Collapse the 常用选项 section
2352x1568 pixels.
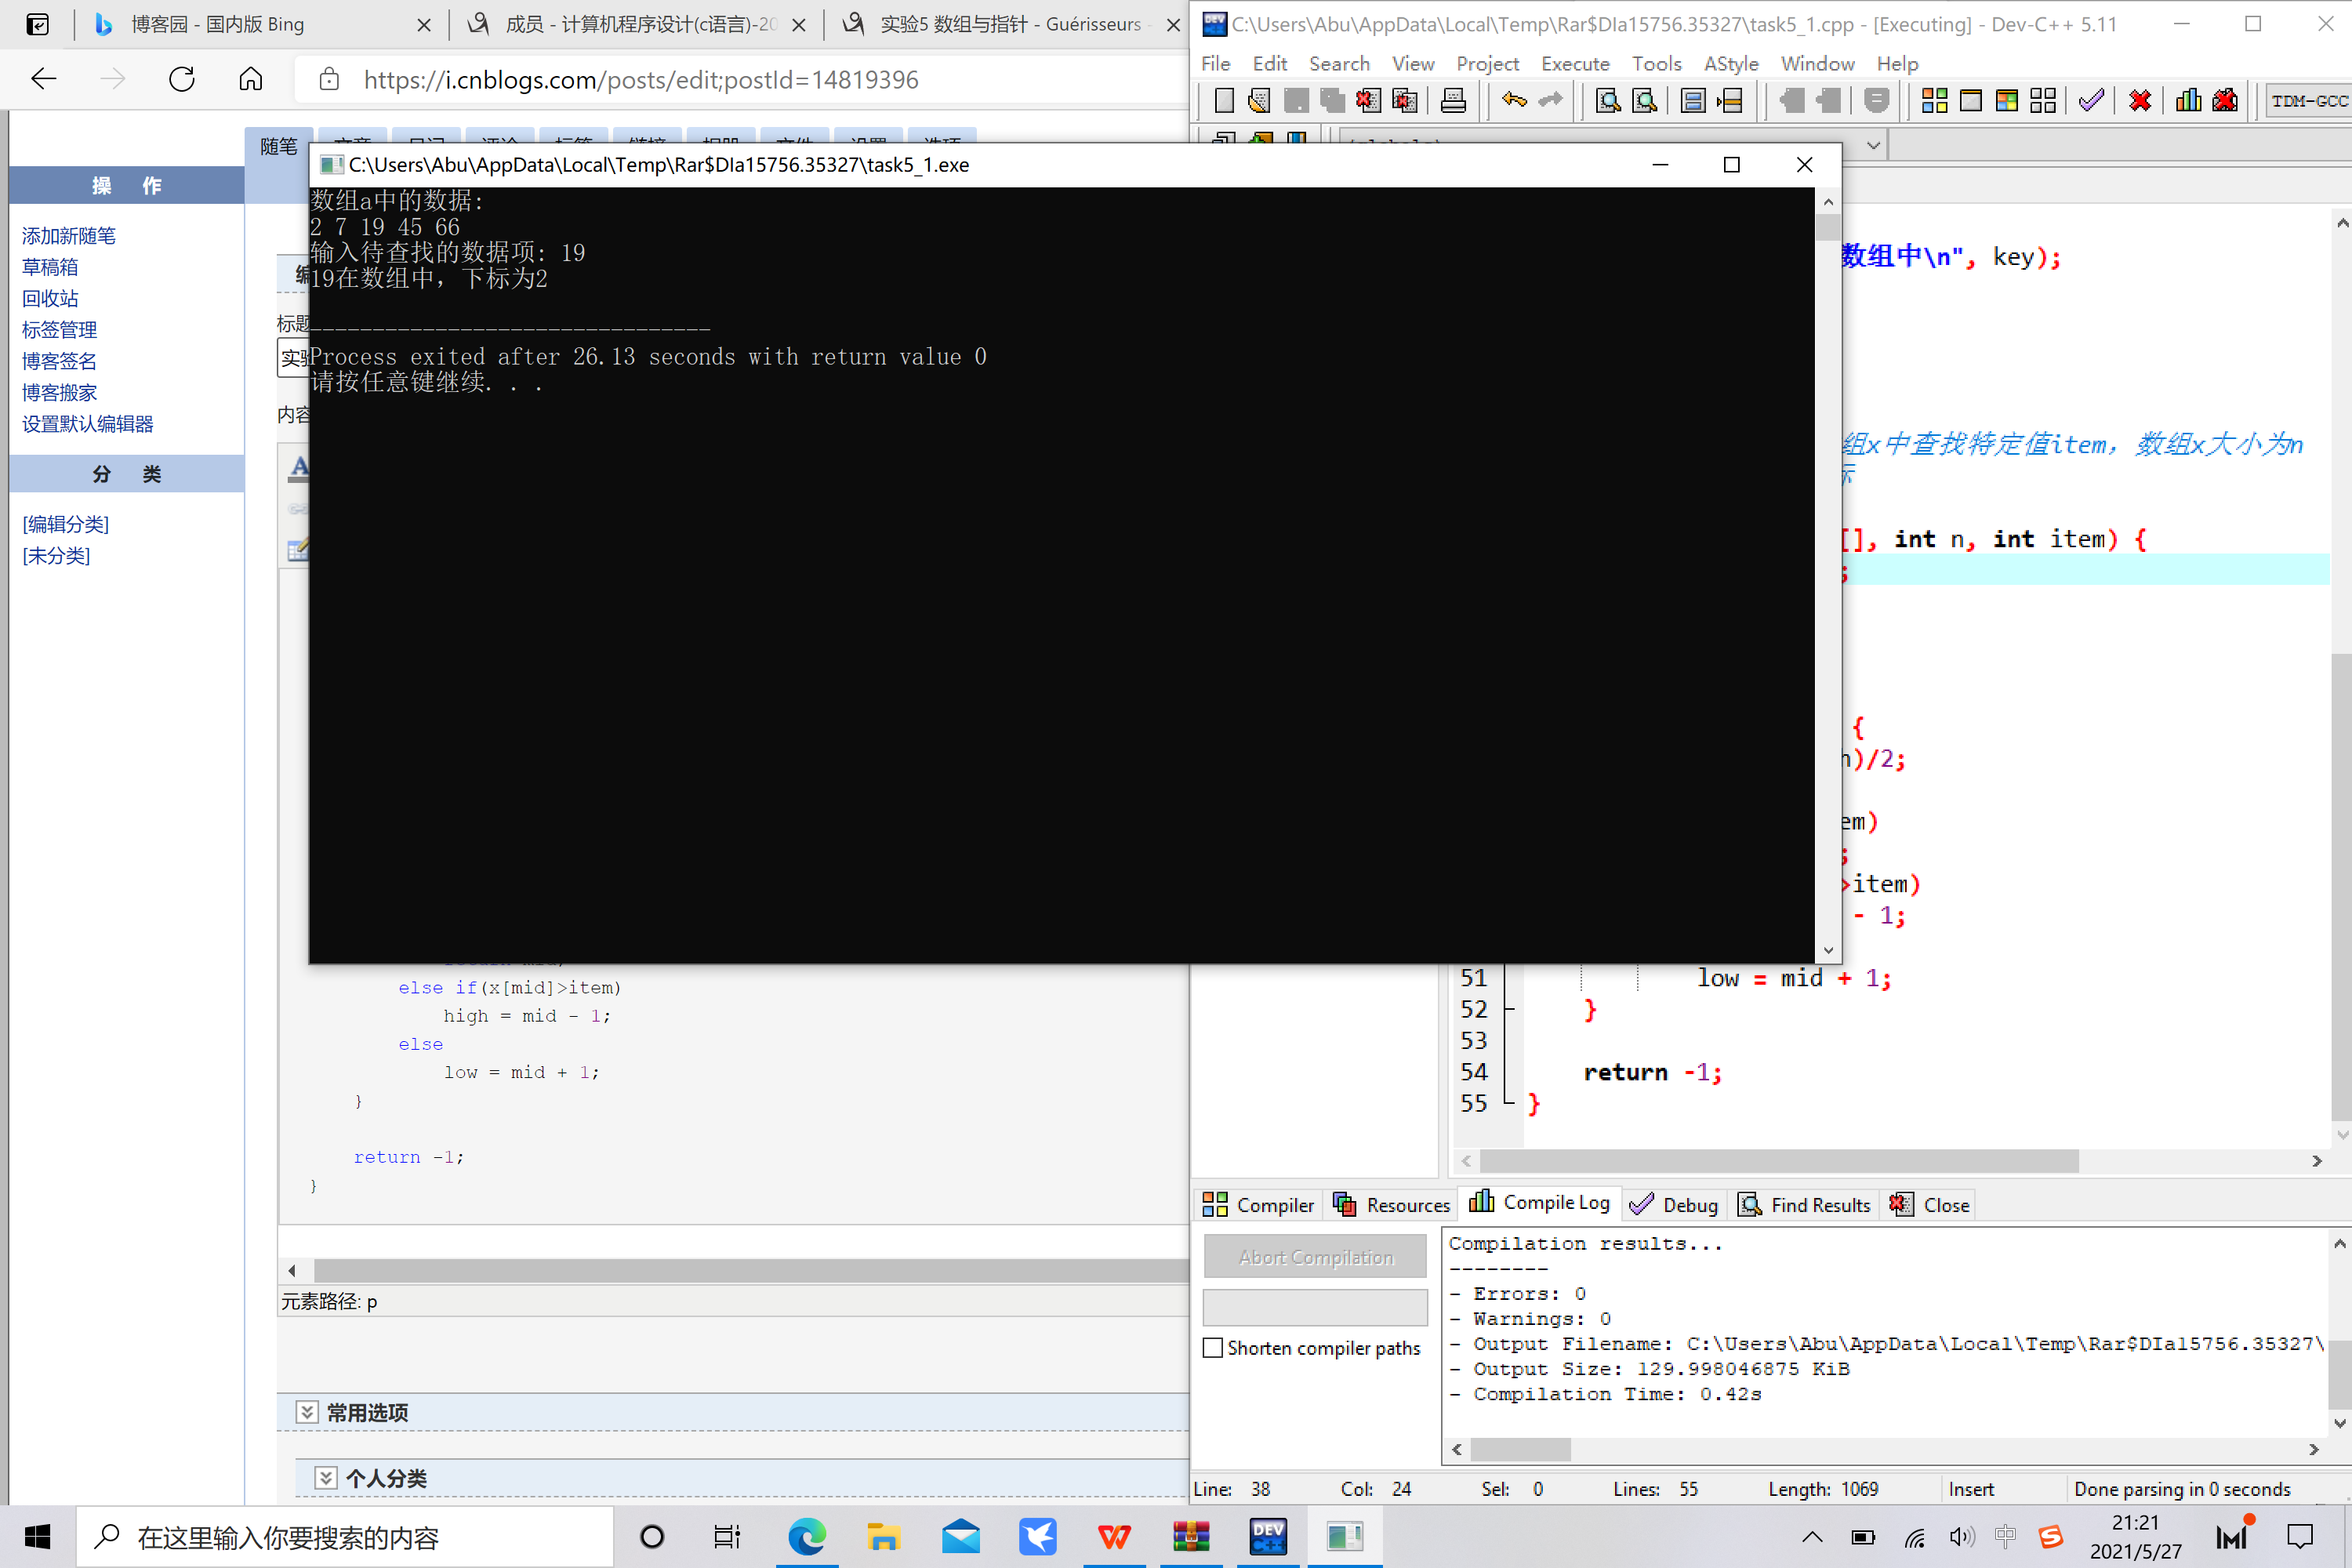(x=307, y=1412)
